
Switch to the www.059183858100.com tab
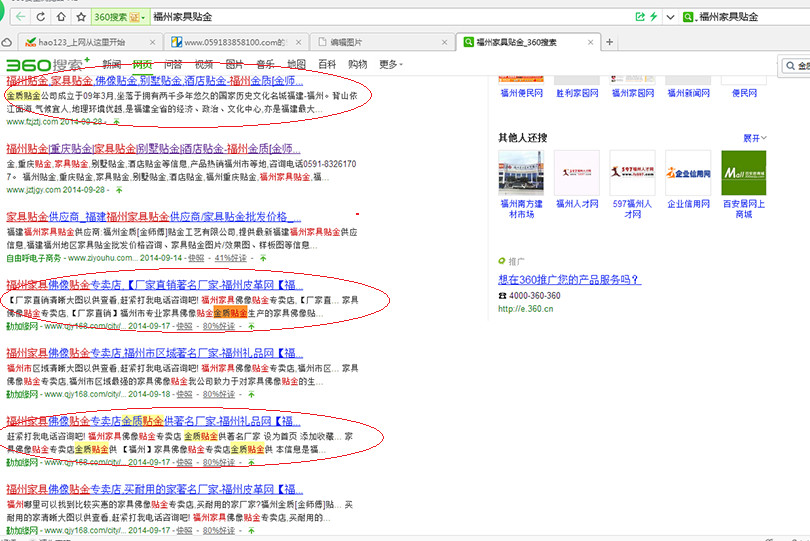point(235,42)
